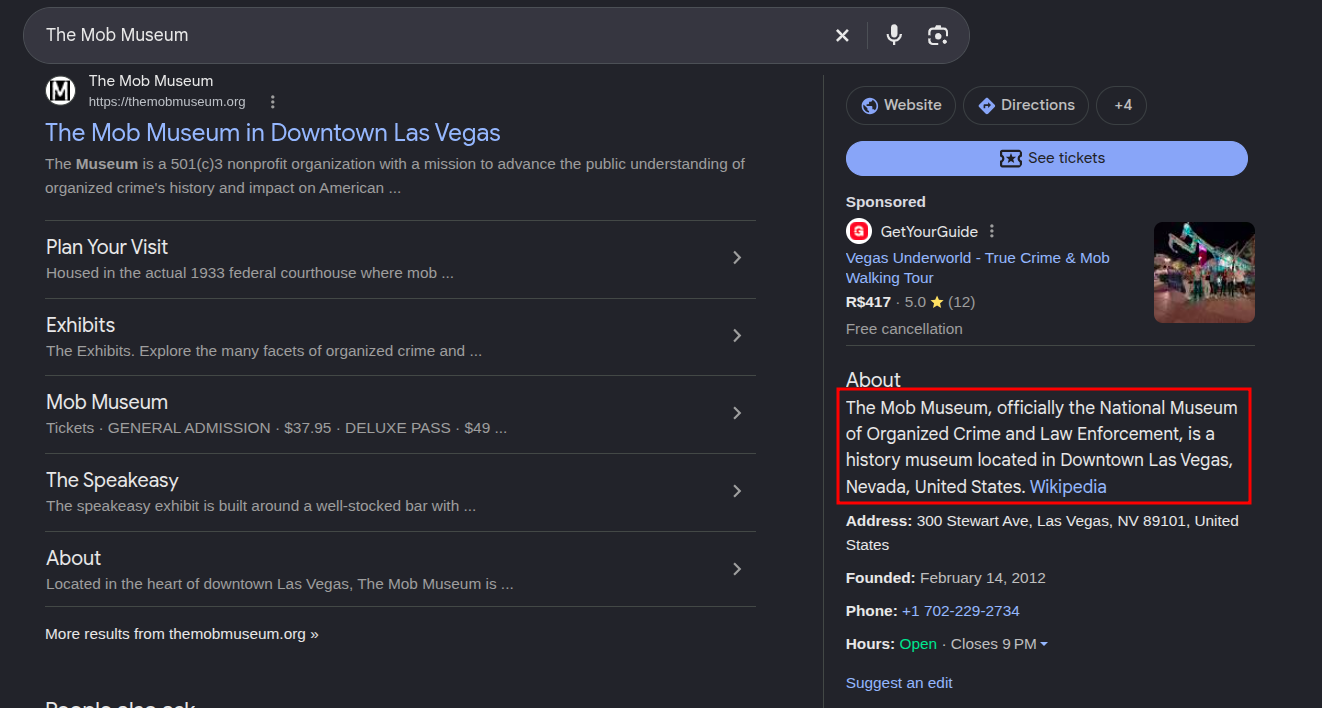Follow the Wikipedia link in About
The image size is (1322, 708).
point(1068,487)
